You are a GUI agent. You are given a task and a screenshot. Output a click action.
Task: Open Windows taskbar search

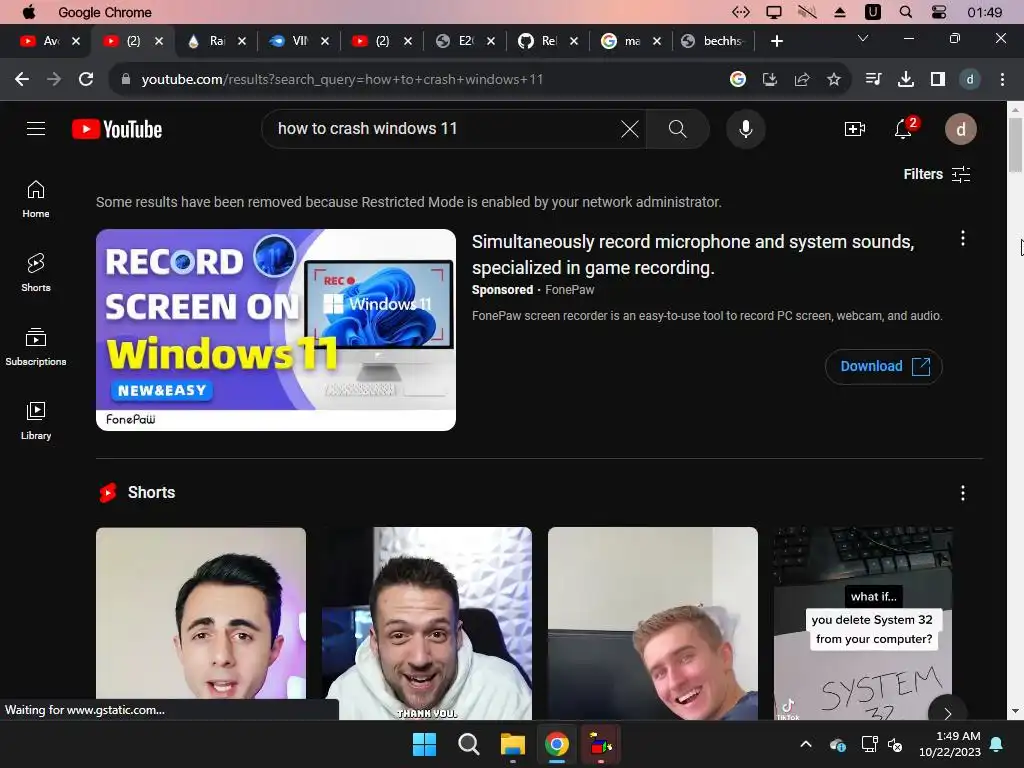468,744
